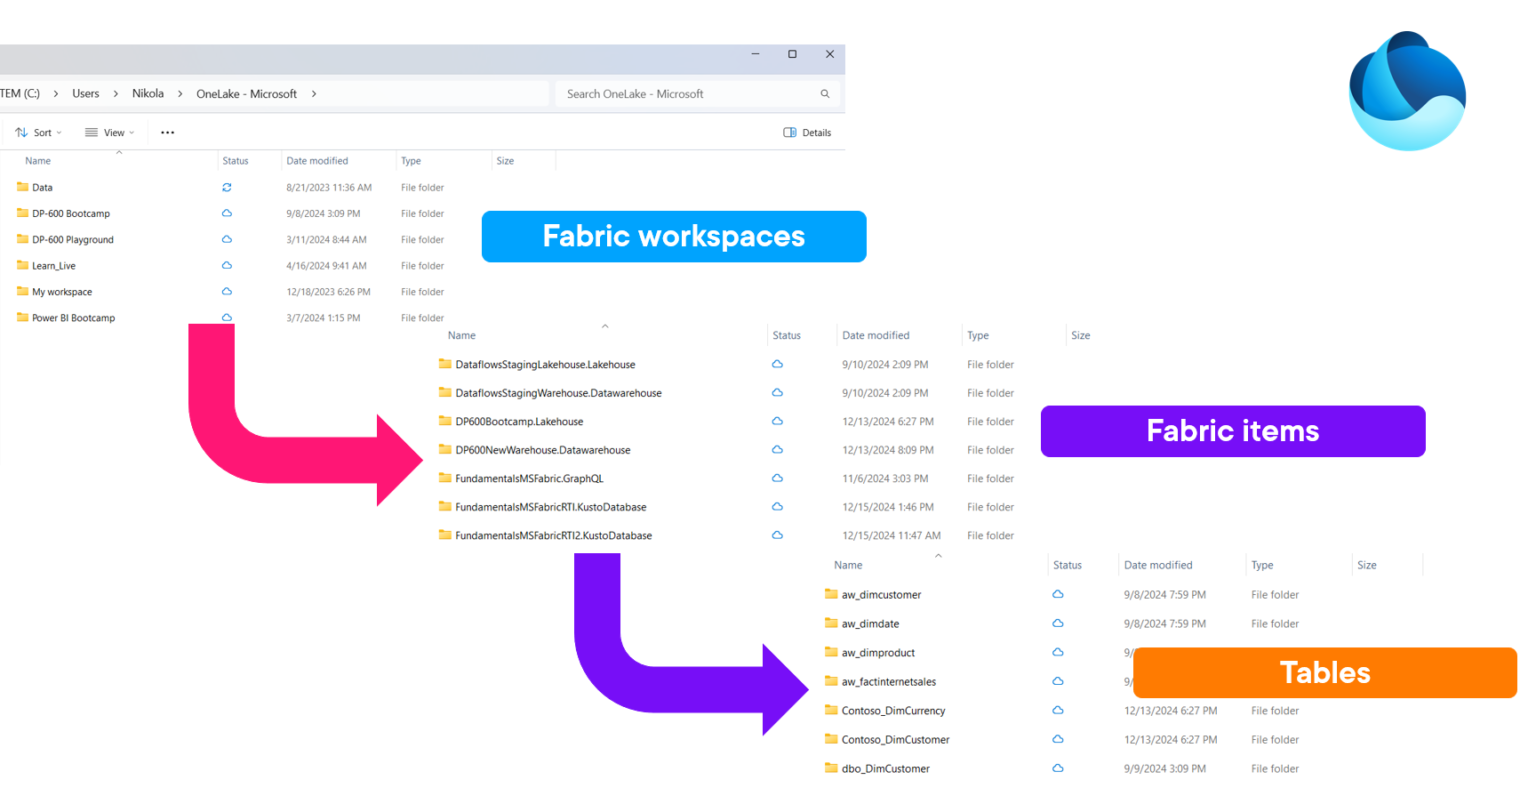Click the folder icon of My workspace

21,291
